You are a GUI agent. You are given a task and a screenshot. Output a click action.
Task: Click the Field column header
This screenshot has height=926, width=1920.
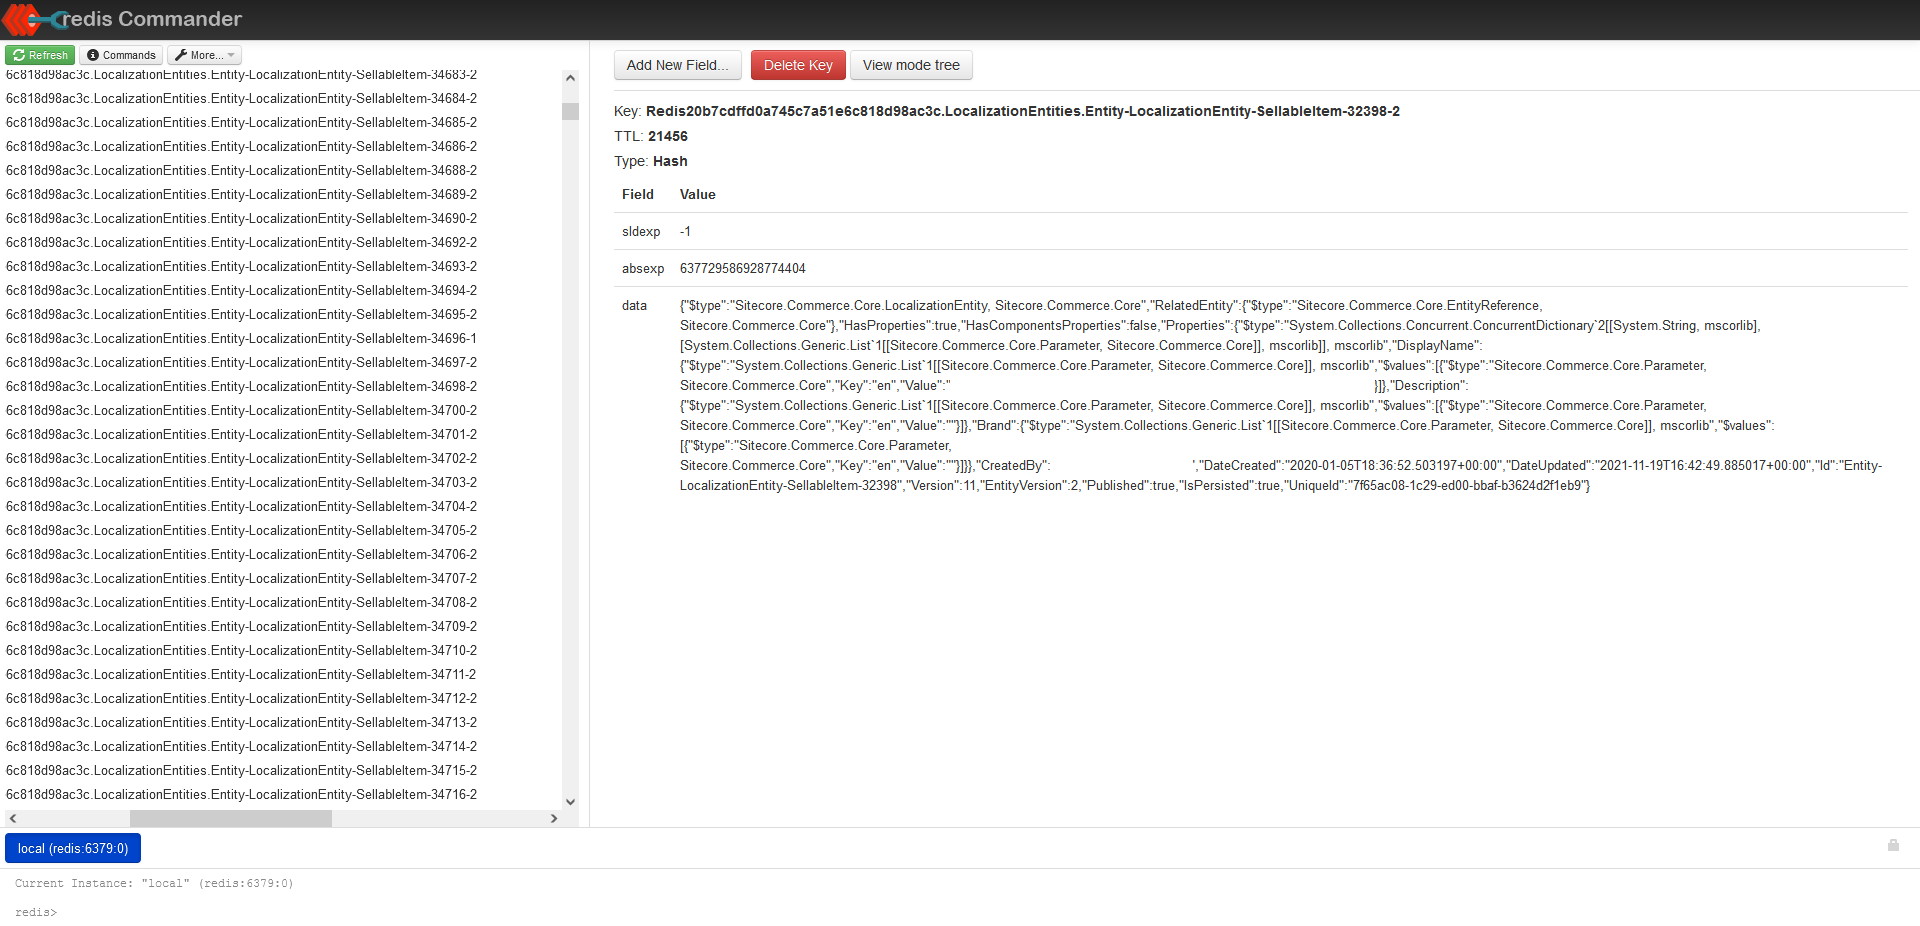(x=638, y=194)
